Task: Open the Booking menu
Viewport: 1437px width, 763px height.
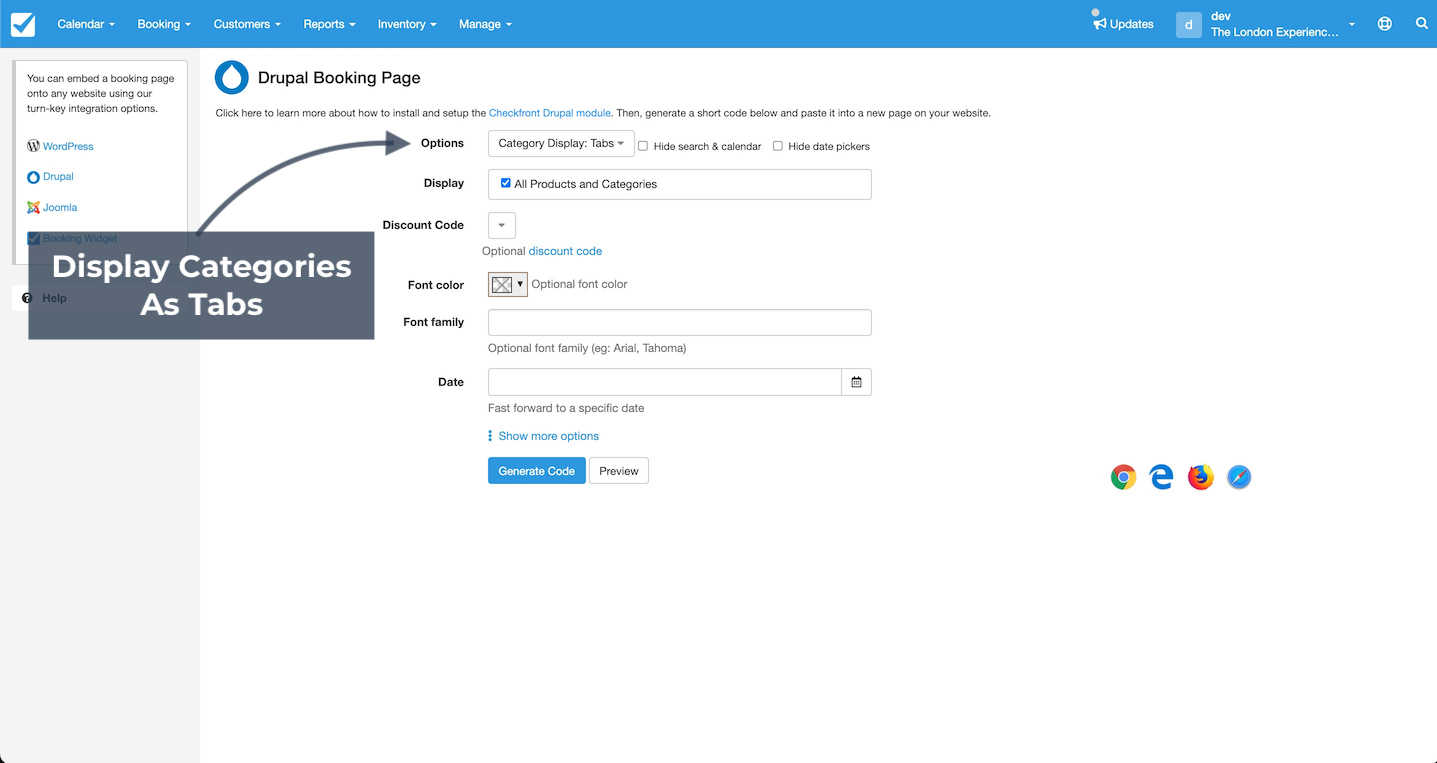Action: pos(164,24)
